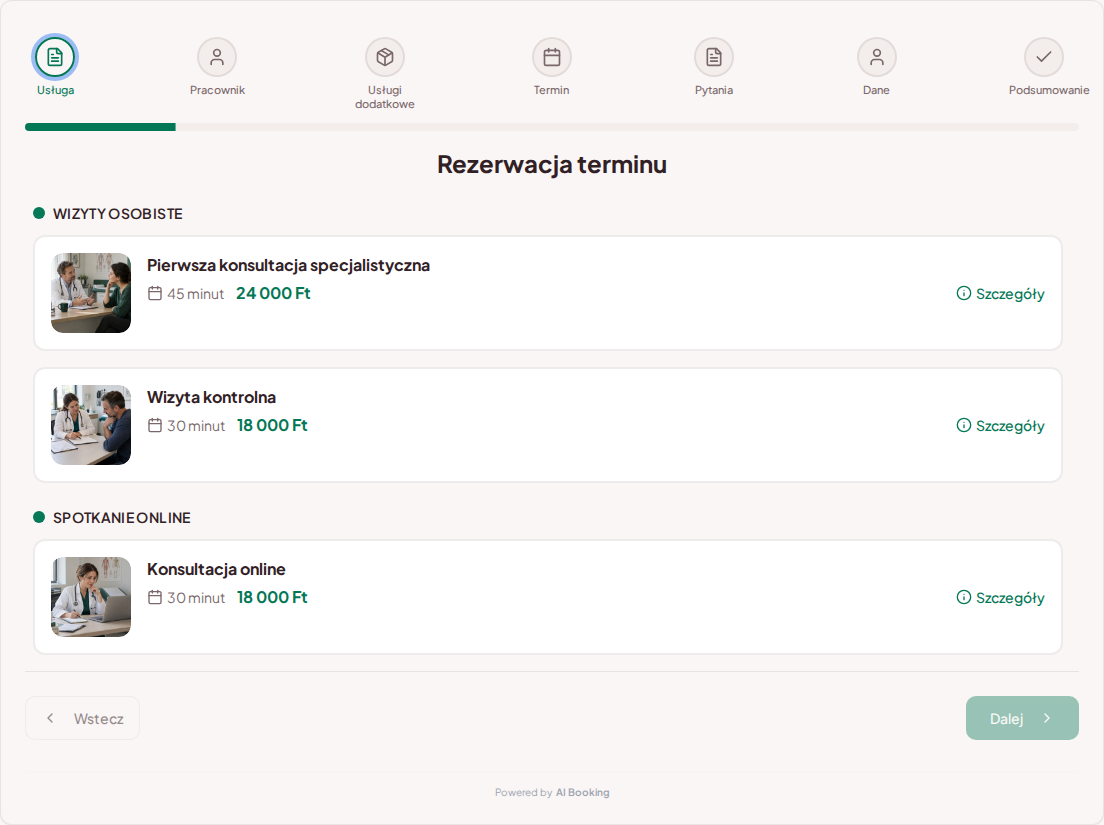Click calendar icon in Wizyta kontrolna card
Screen dimensions: 1104x825
coord(155,425)
